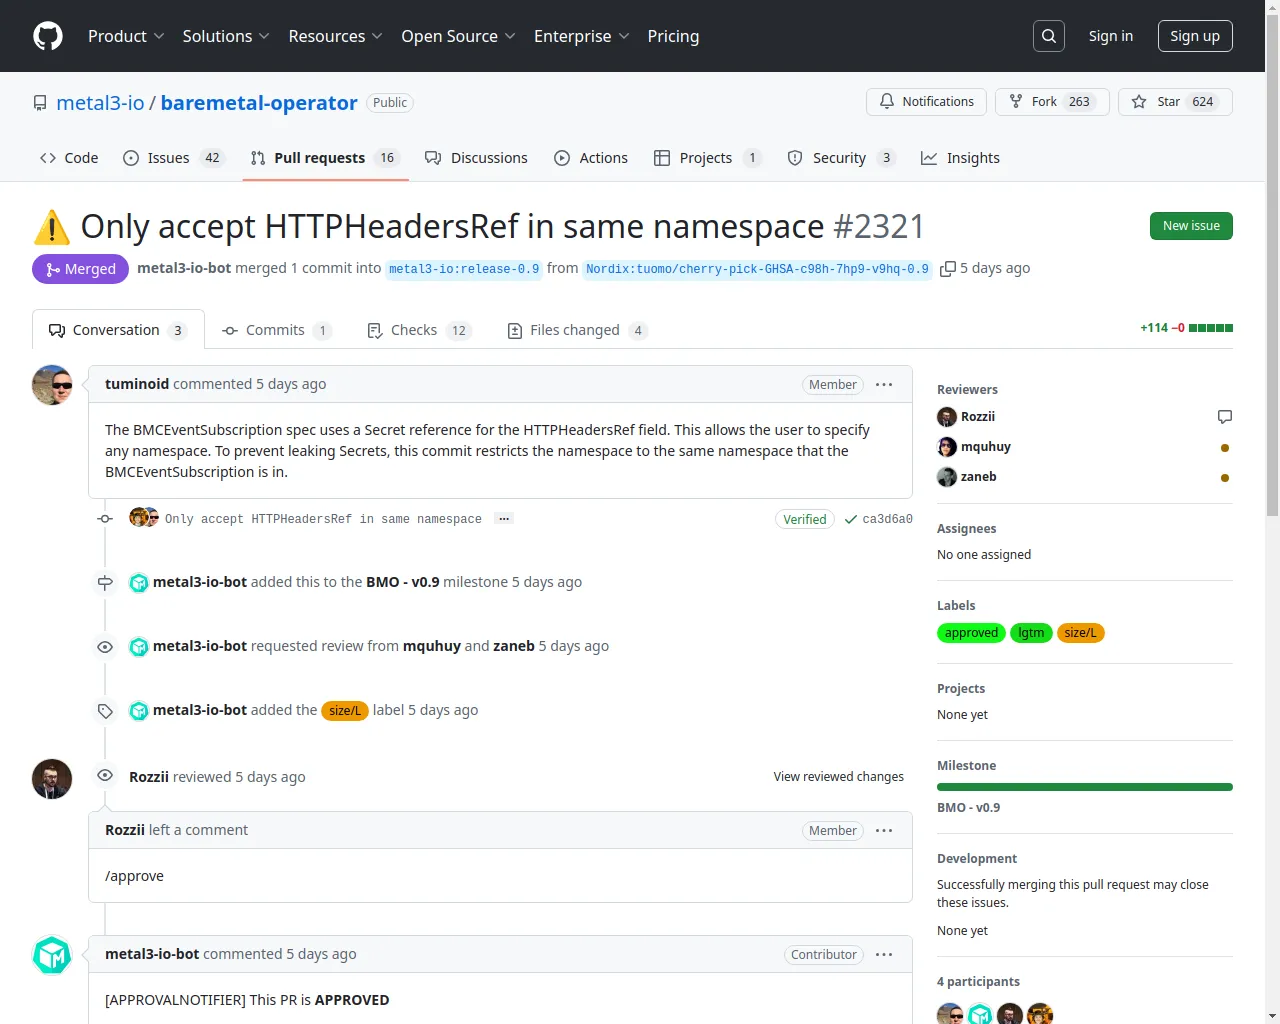Expand commit message ellipsis button
The width and height of the screenshot is (1280, 1024).
tap(504, 519)
